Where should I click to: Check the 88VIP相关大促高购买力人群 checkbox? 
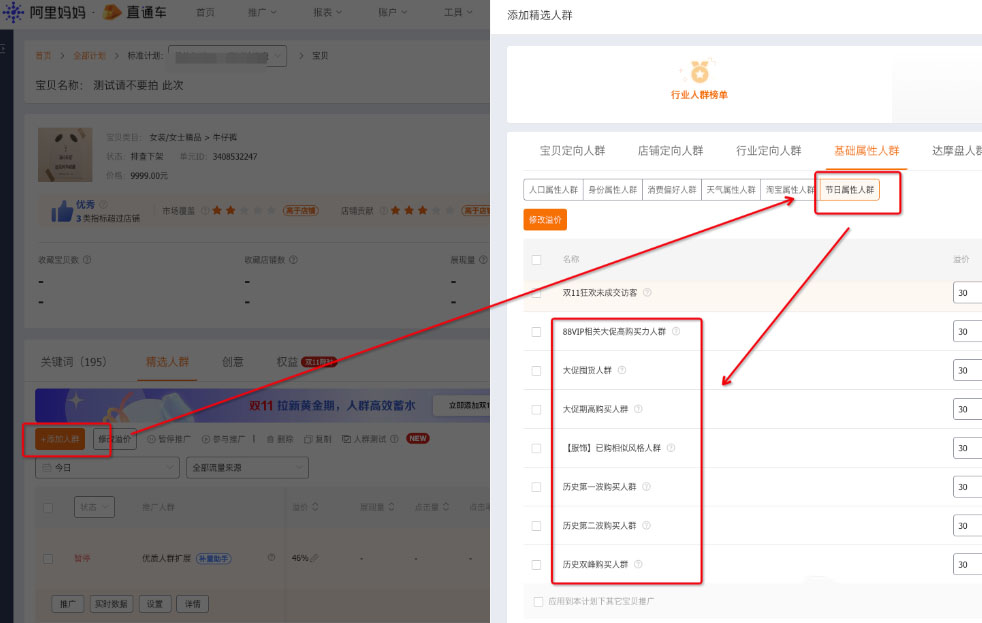(537, 331)
